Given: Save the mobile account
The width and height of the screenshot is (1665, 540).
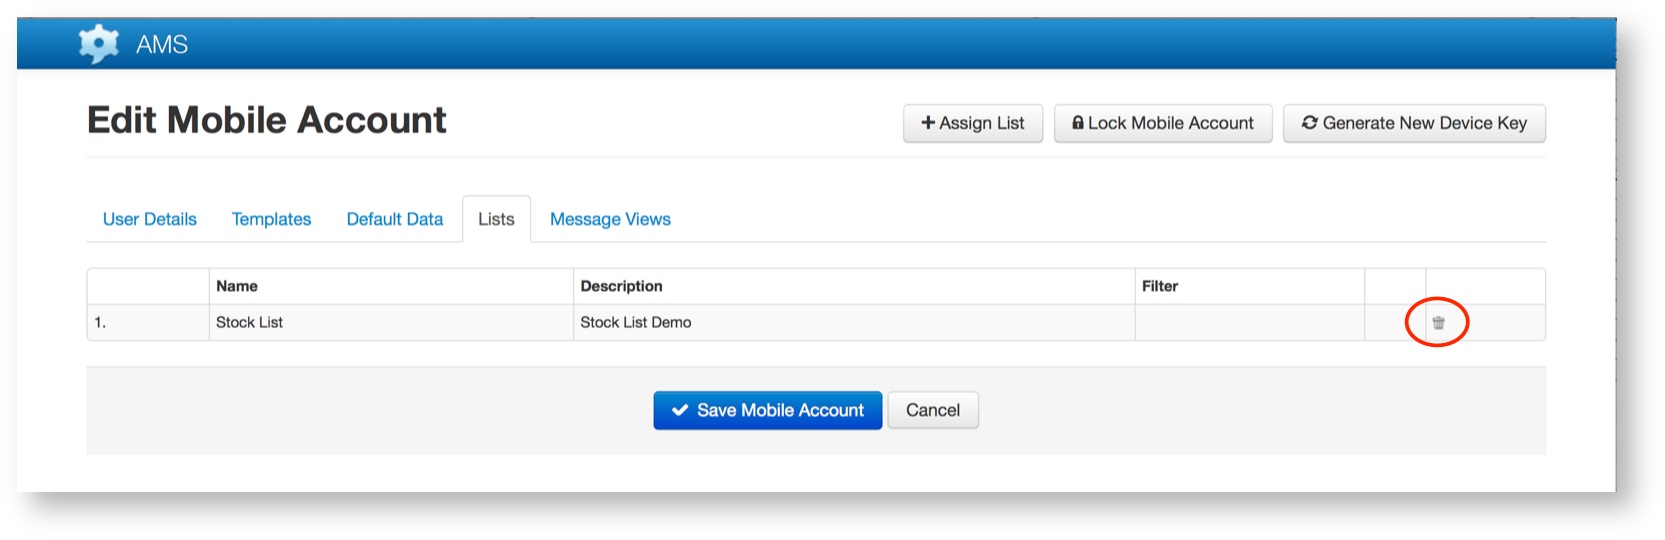Looking at the screenshot, I should tap(767, 410).
